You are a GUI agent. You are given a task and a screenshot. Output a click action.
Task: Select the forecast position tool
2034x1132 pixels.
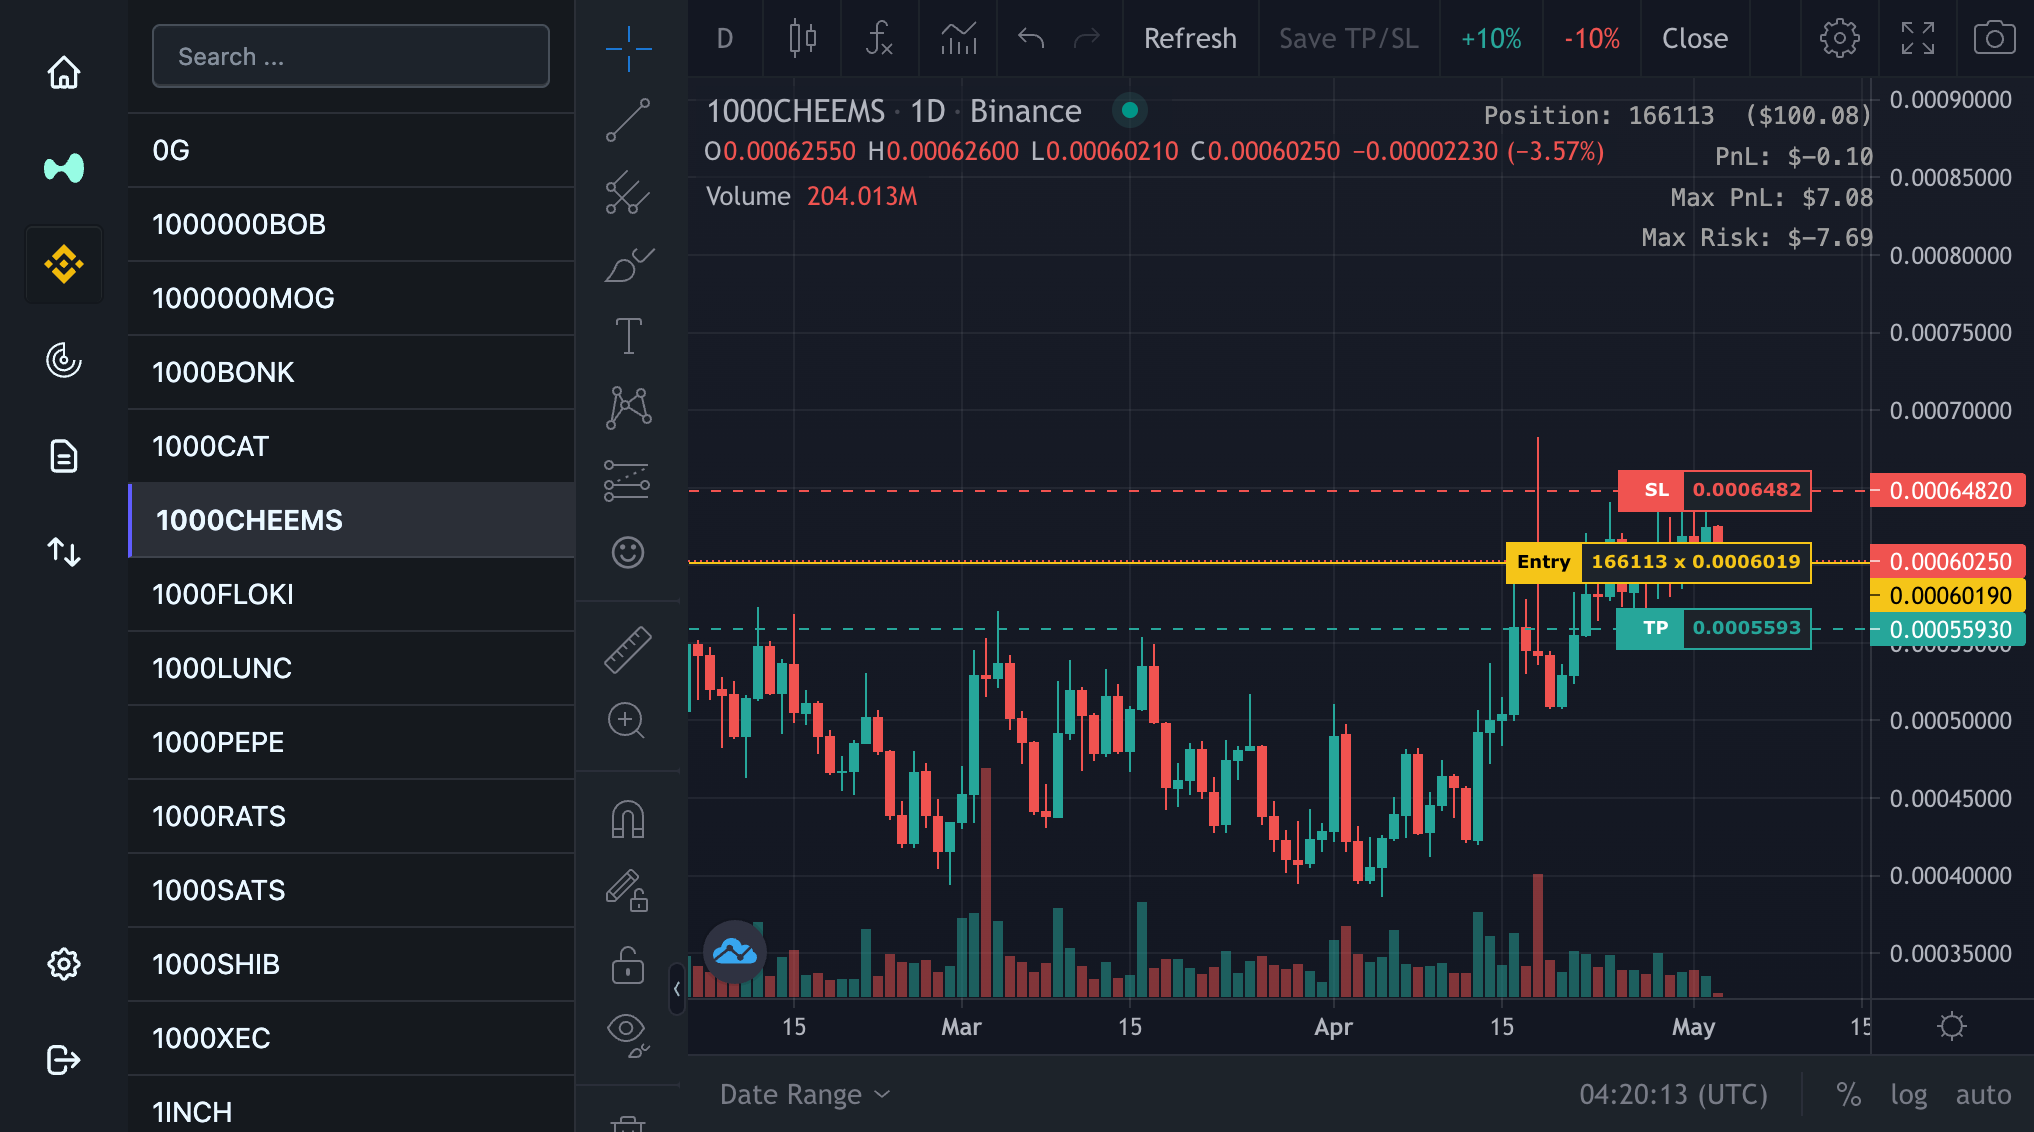(628, 480)
